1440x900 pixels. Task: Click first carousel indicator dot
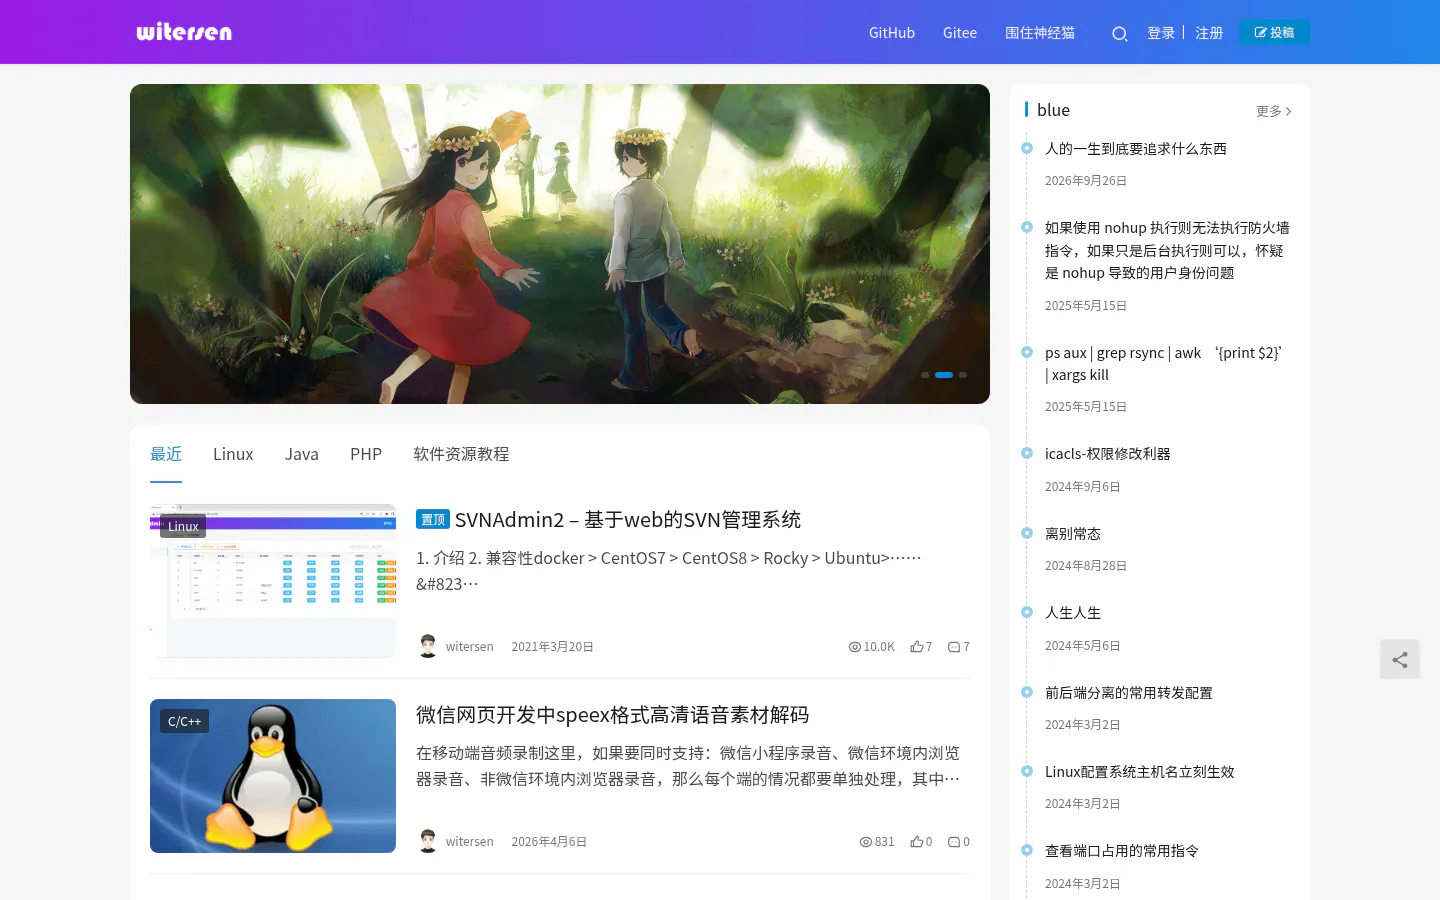tap(925, 375)
